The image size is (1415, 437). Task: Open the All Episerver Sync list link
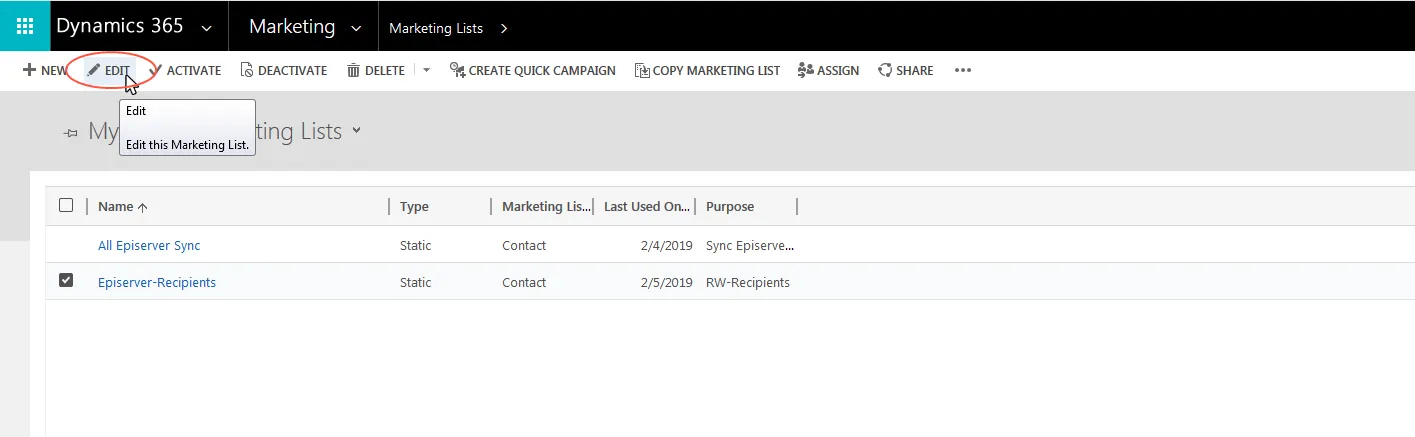(x=149, y=245)
